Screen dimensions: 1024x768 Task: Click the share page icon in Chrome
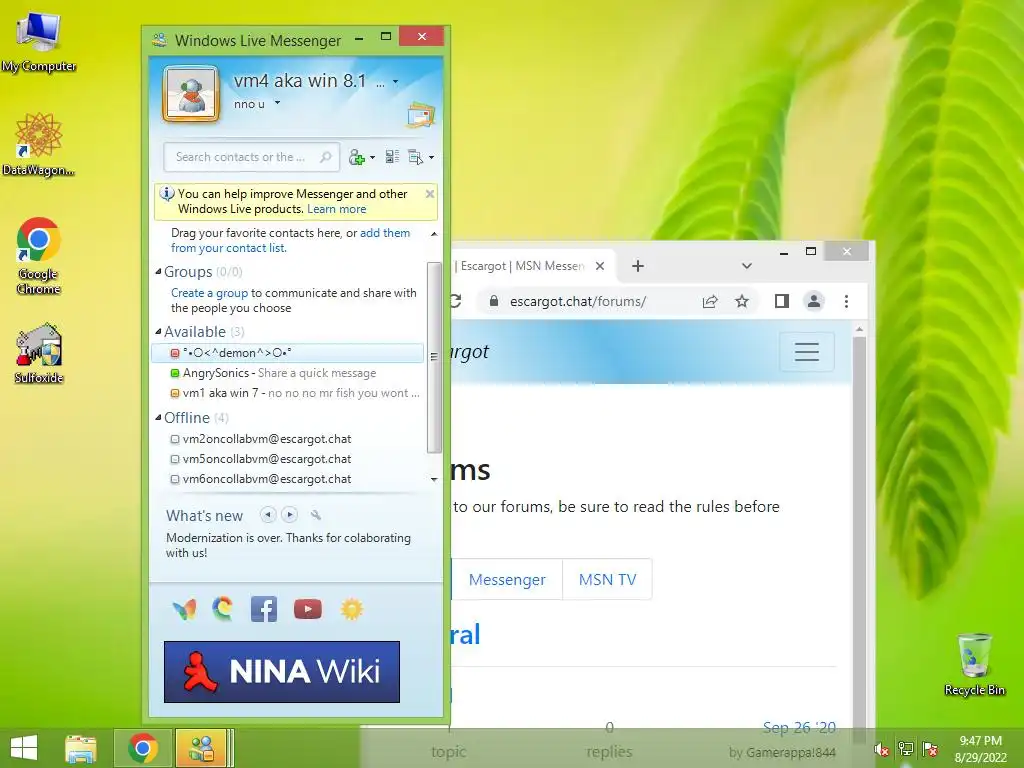(710, 301)
